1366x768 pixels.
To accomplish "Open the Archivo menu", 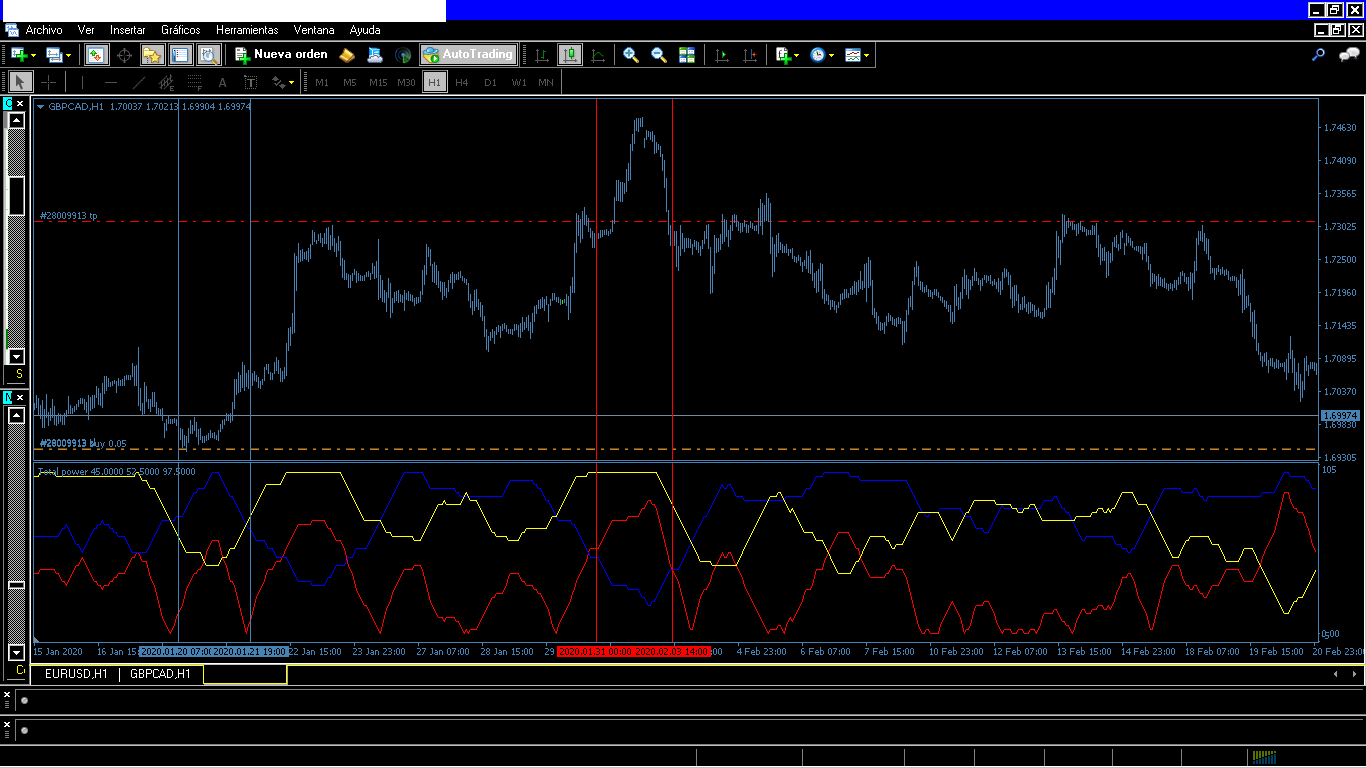I will [x=44, y=30].
